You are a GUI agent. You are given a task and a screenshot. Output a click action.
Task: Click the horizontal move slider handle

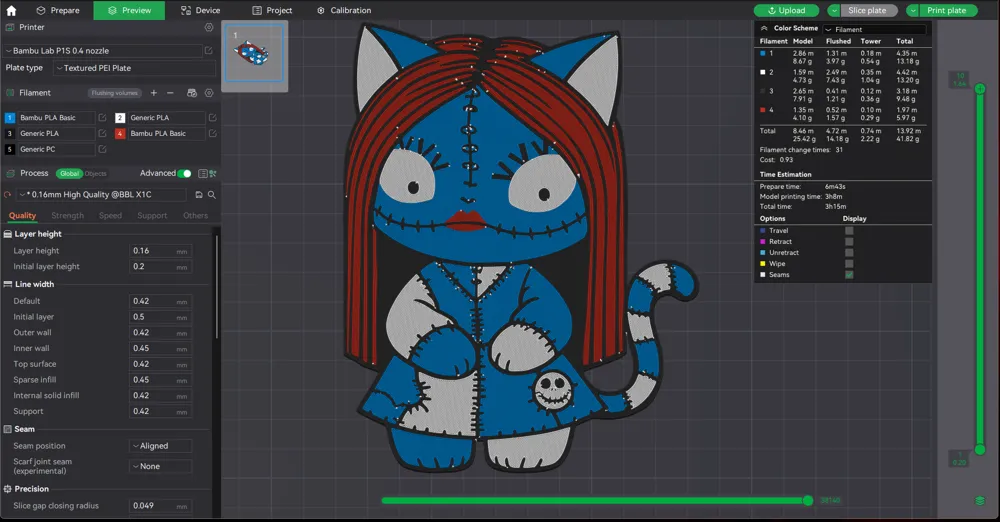pyautogui.click(x=808, y=501)
